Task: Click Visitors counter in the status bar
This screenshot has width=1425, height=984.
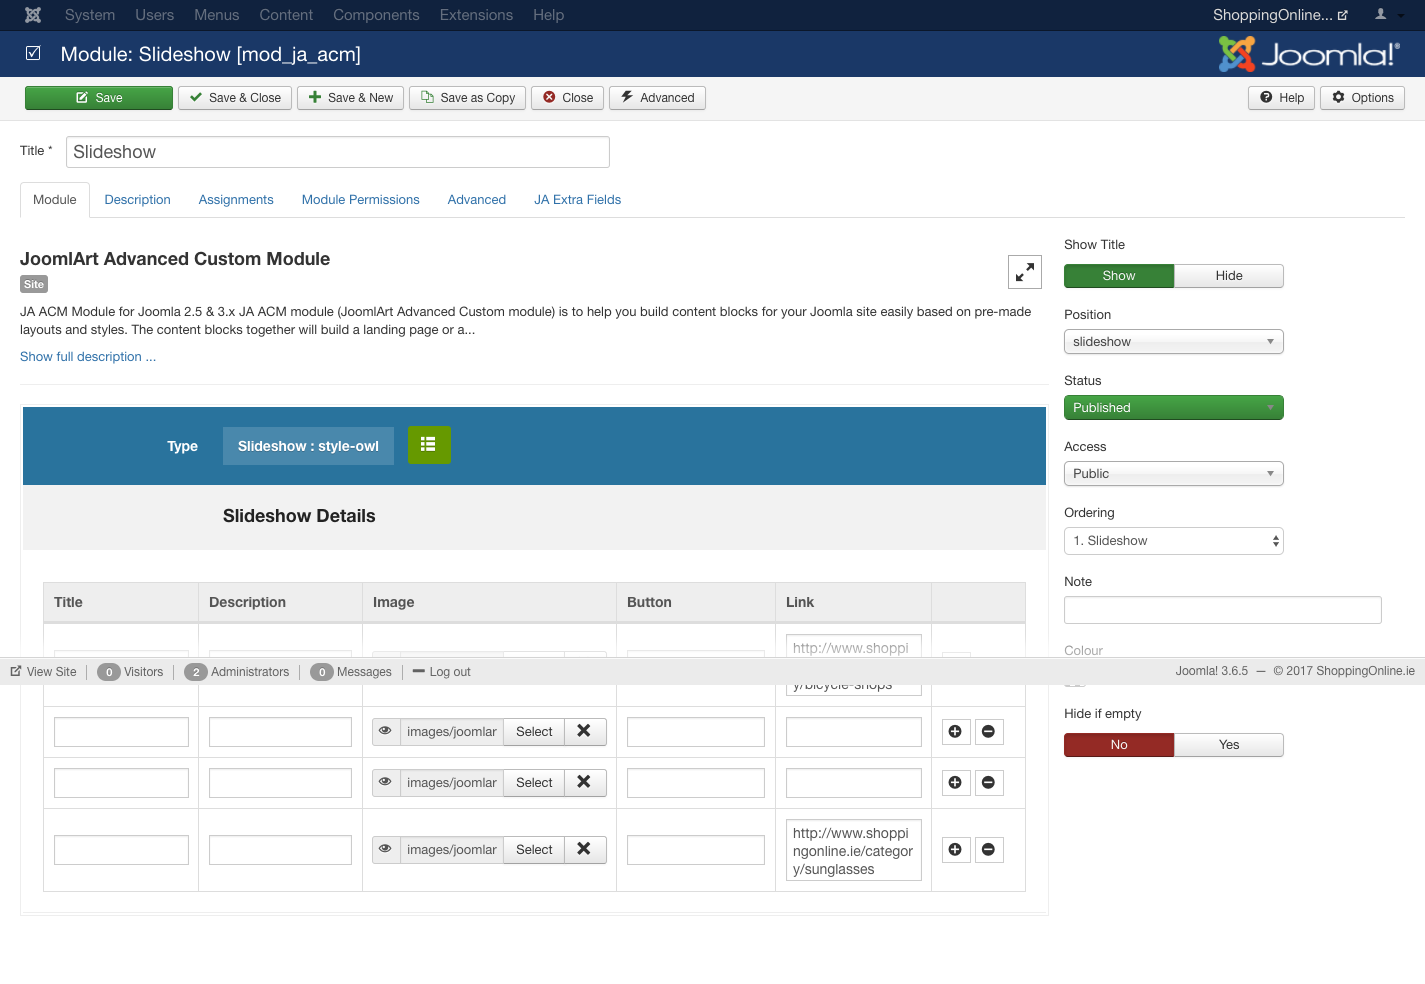Action: click(130, 672)
